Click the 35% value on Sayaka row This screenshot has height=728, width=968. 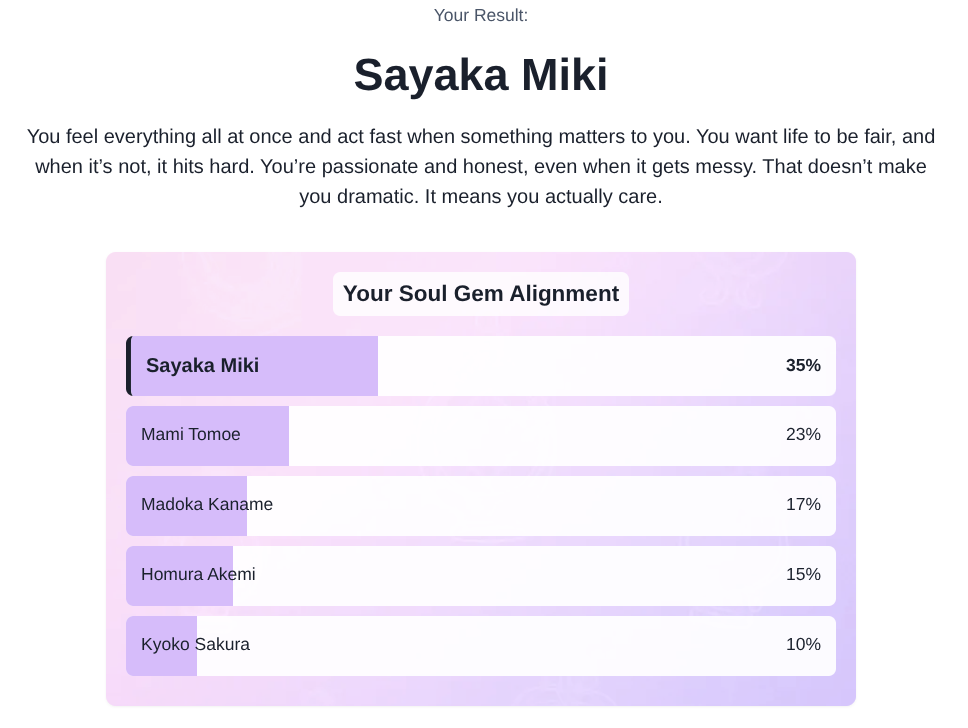(803, 366)
